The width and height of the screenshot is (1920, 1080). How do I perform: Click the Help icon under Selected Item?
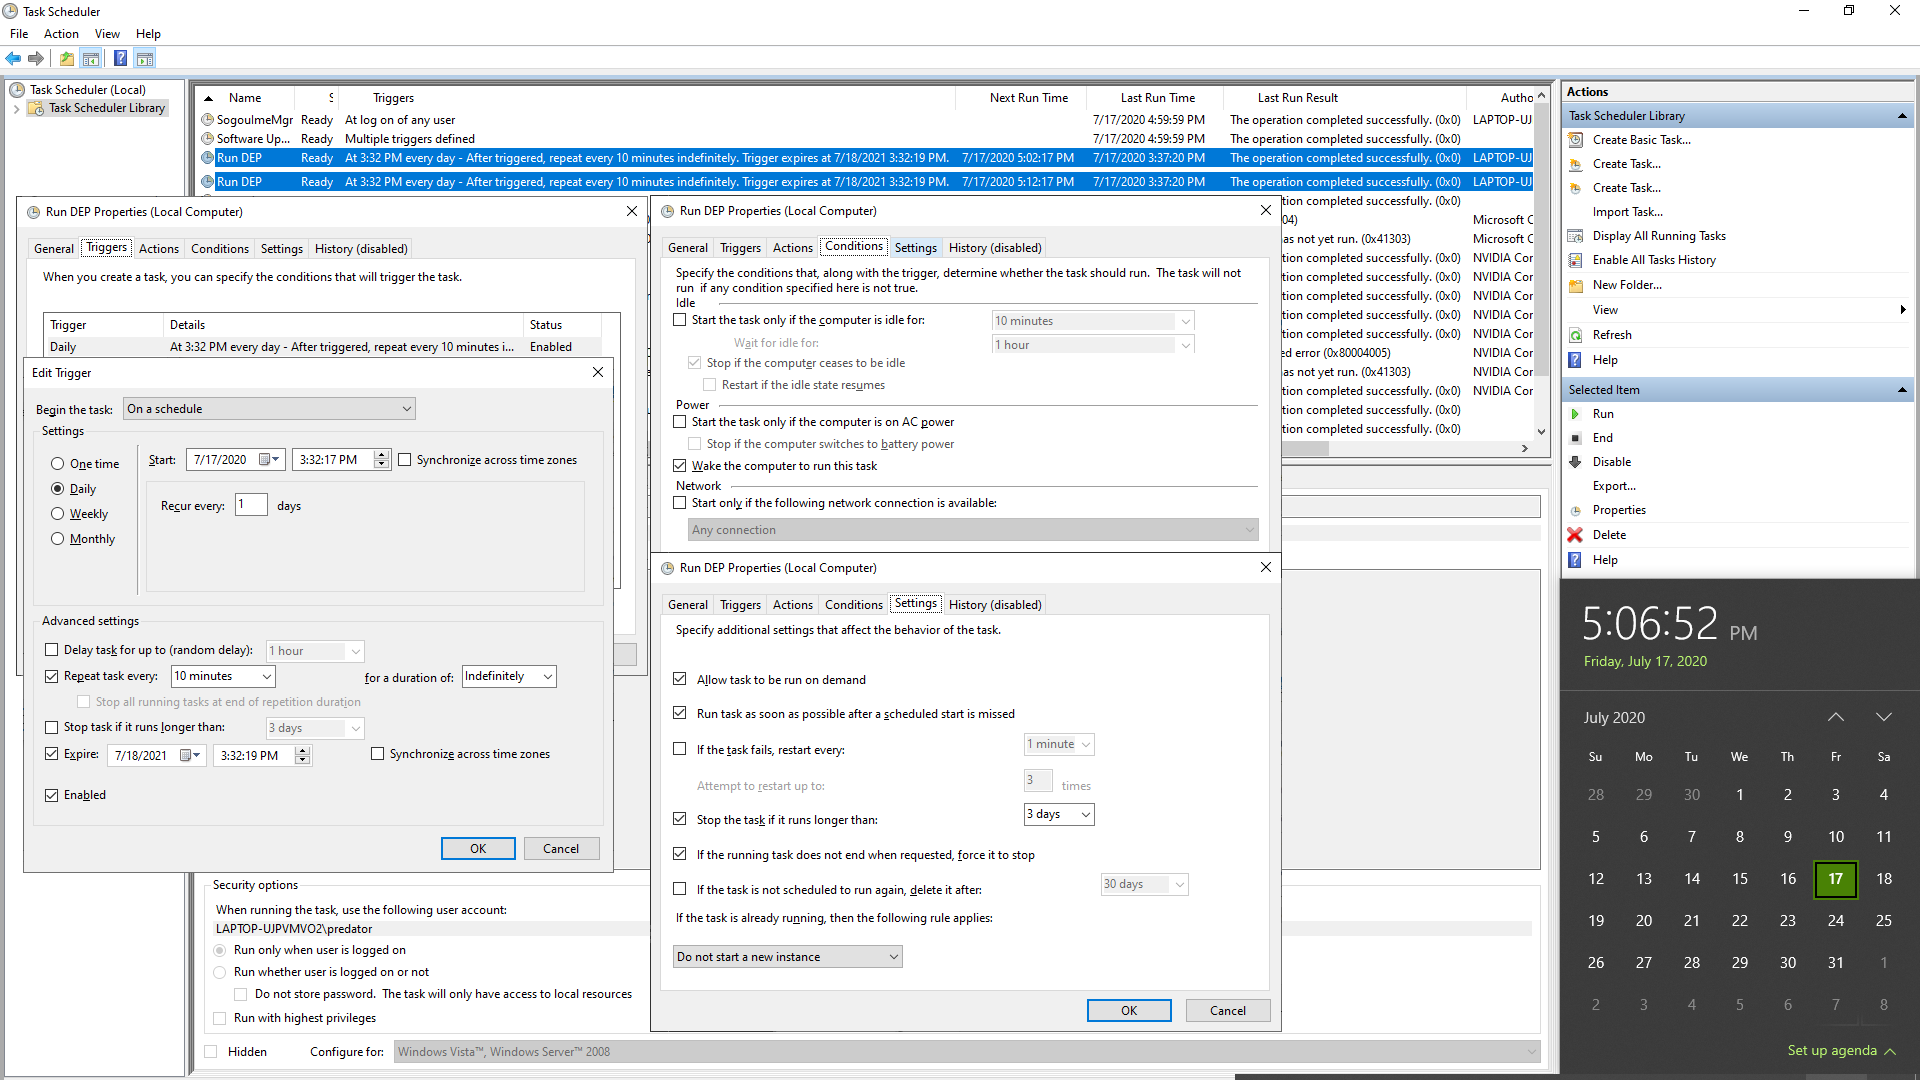tap(1575, 560)
